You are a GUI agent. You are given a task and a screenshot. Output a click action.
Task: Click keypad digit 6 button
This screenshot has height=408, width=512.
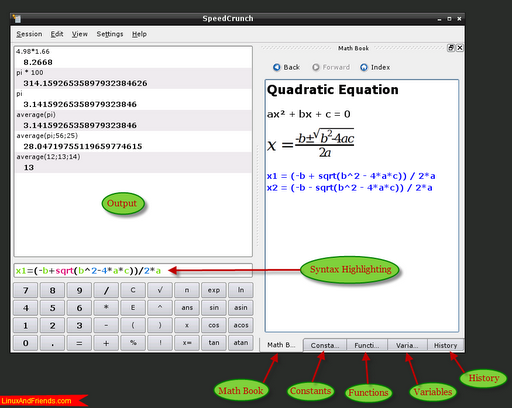(79, 308)
